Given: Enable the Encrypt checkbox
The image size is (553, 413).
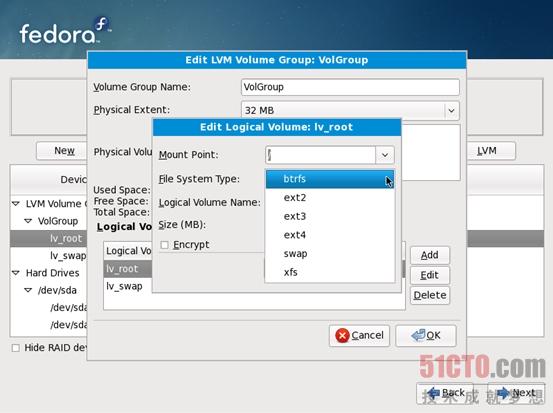Looking at the screenshot, I should [x=164, y=245].
